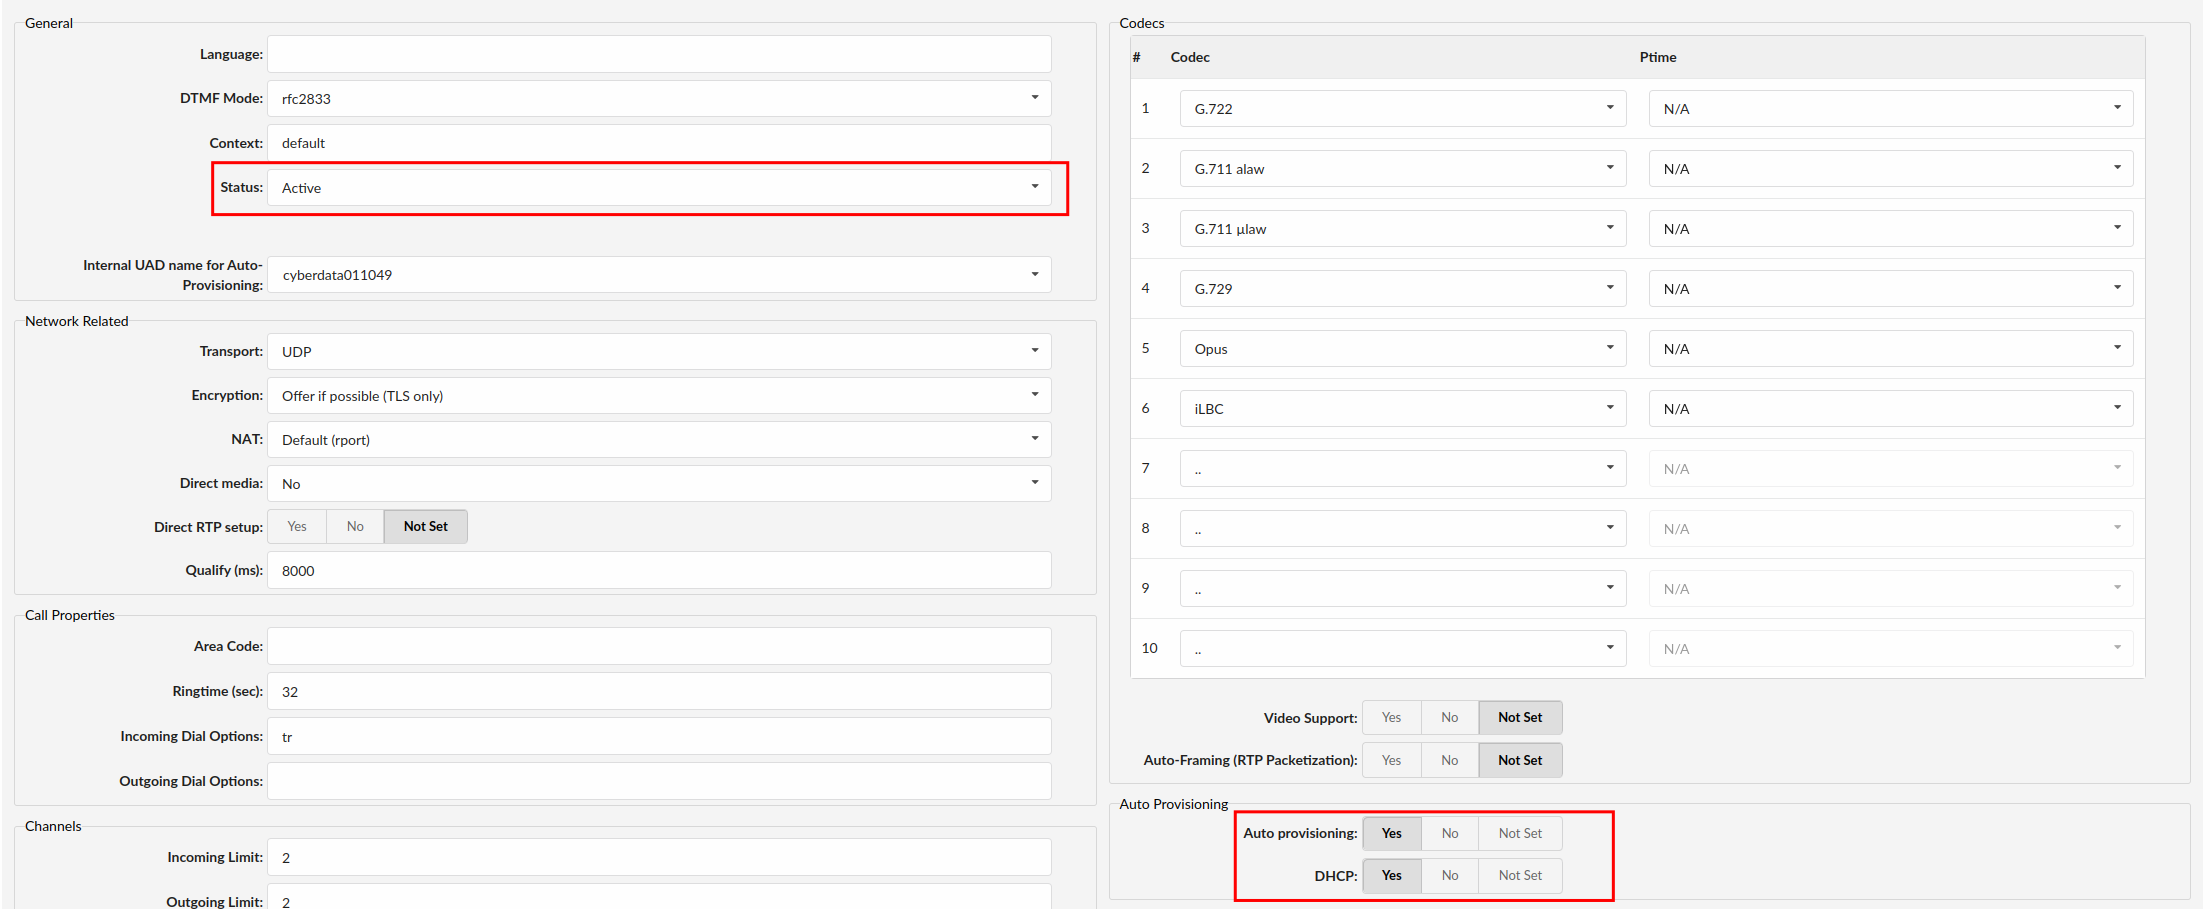Open the Encryption dropdown
Viewport: 2210px width, 909px height.
pos(659,396)
